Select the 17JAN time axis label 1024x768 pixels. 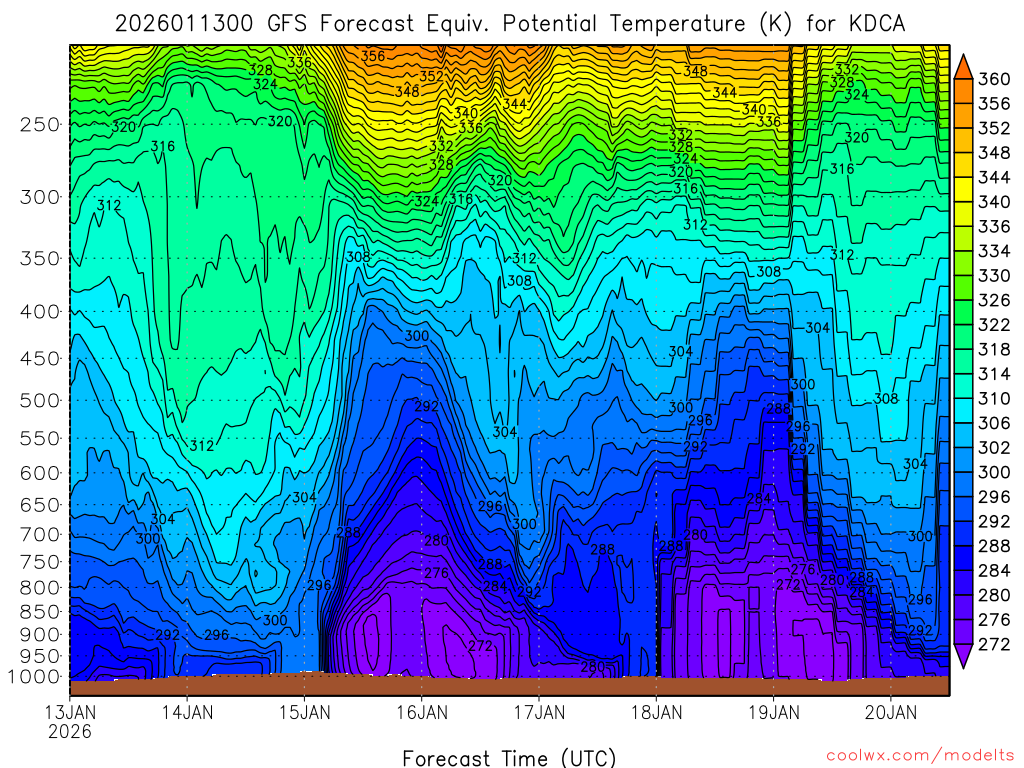coord(539,712)
